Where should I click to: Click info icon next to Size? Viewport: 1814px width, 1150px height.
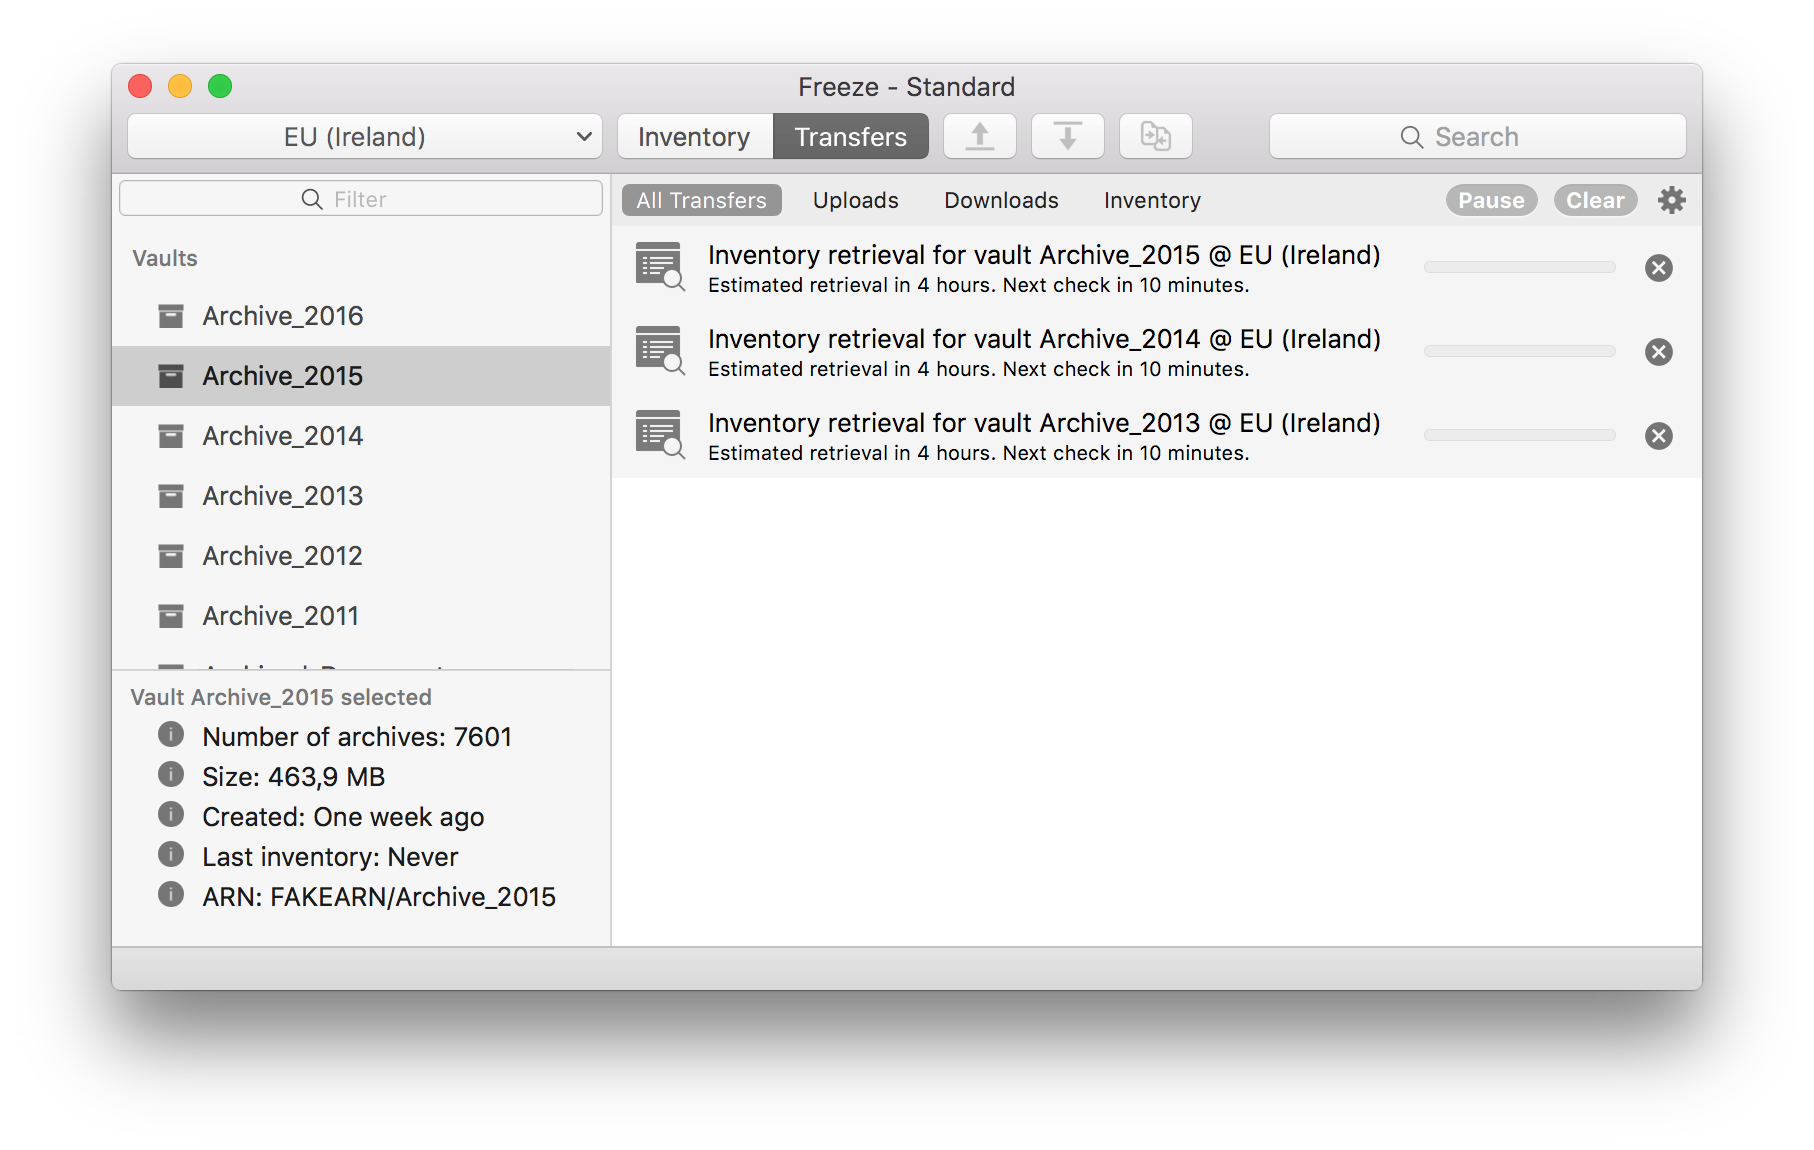point(171,775)
